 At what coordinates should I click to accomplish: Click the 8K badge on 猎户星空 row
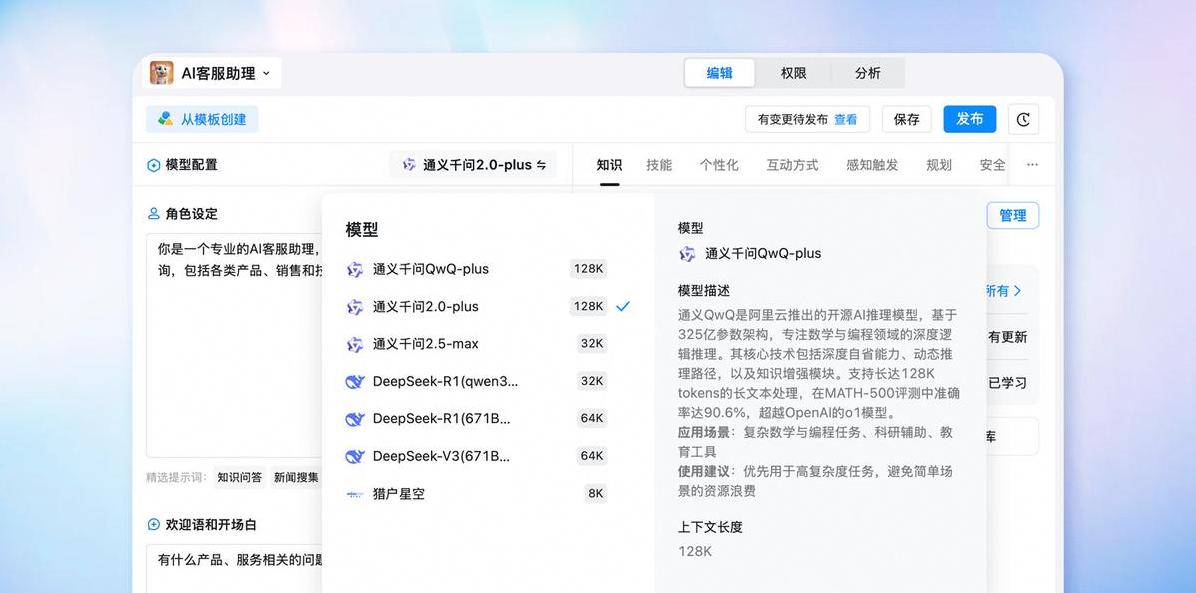pyautogui.click(x=596, y=494)
